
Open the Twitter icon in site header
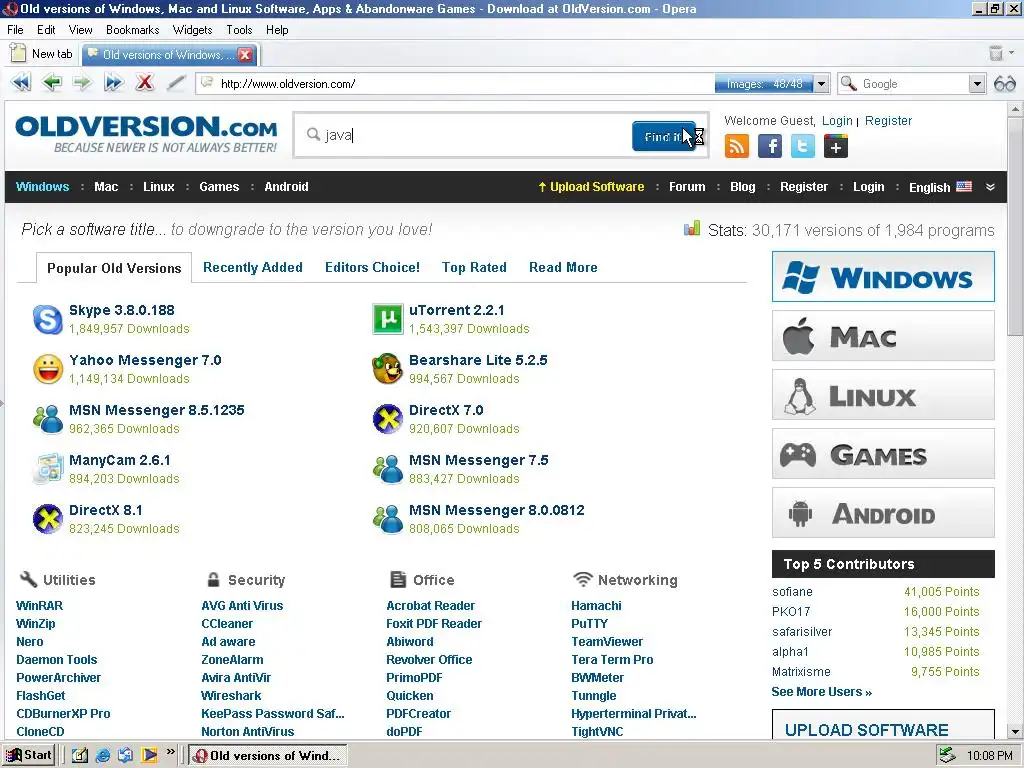coord(803,146)
